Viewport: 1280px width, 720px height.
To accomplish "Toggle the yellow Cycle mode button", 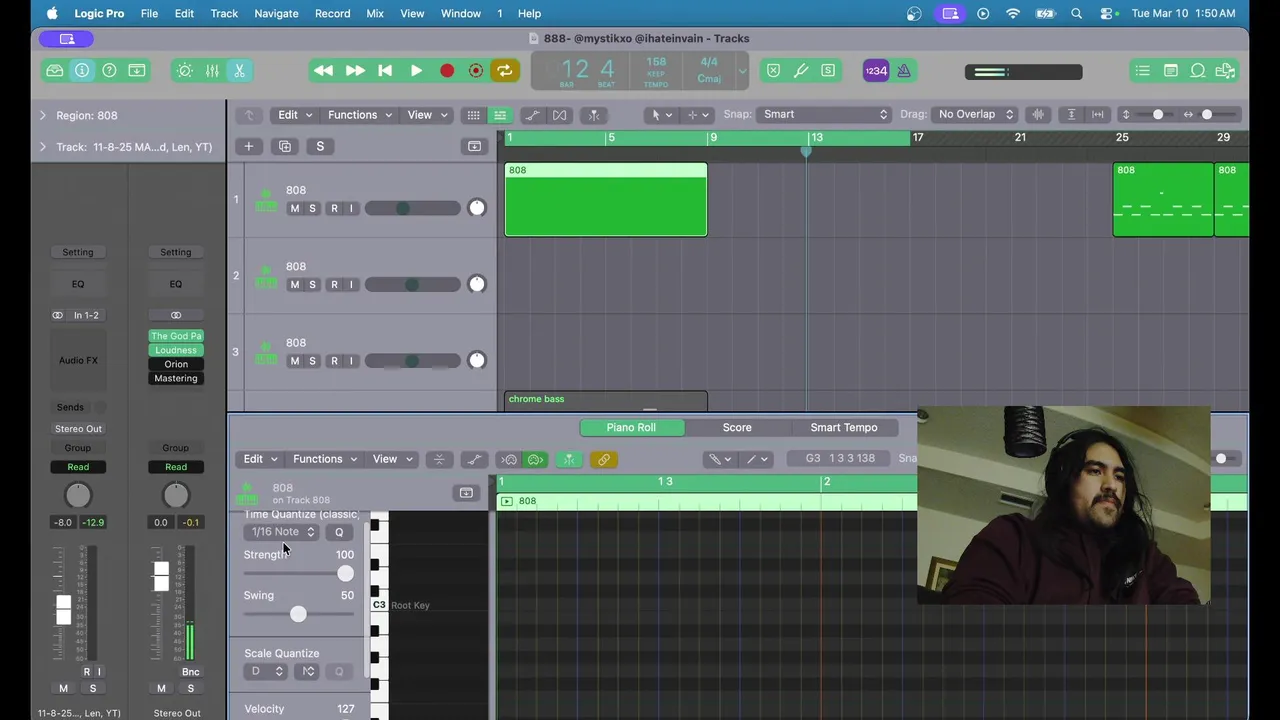I will tap(505, 71).
